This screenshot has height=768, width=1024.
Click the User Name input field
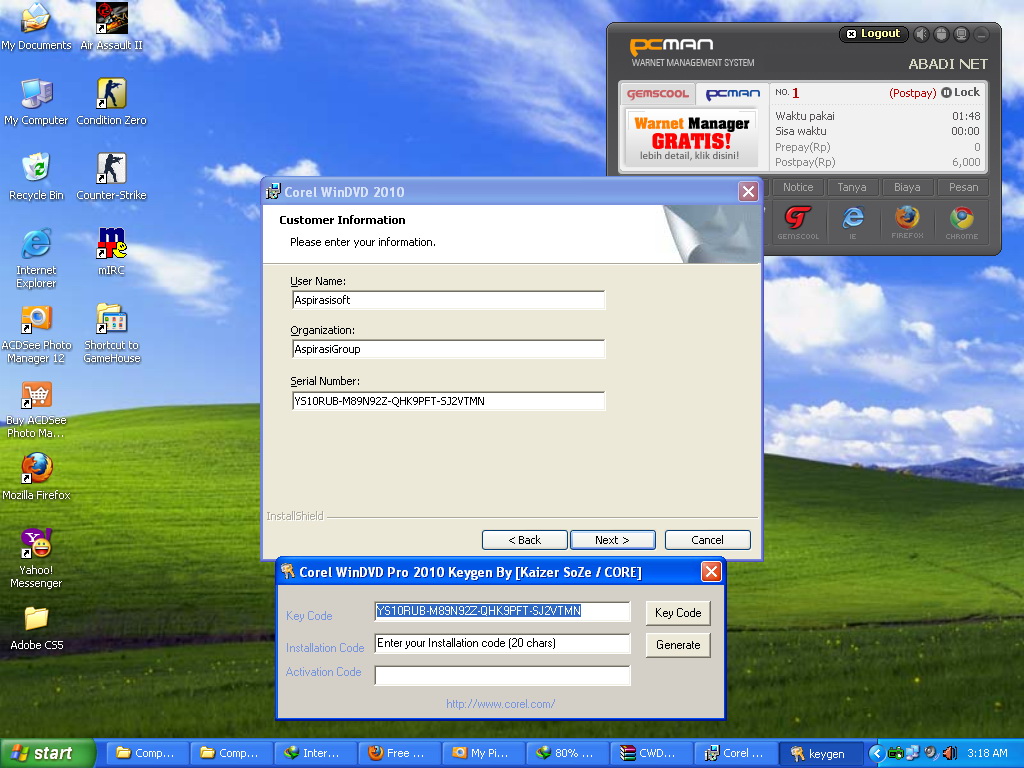[449, 300]
